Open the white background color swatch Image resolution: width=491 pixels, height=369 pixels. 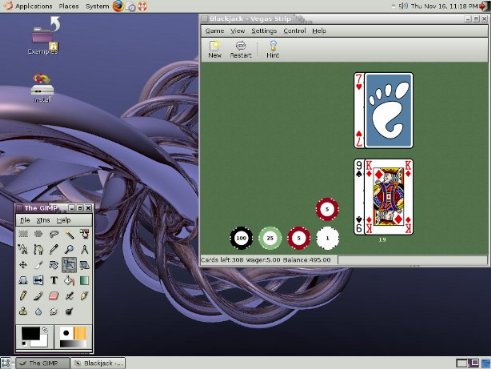43,342
